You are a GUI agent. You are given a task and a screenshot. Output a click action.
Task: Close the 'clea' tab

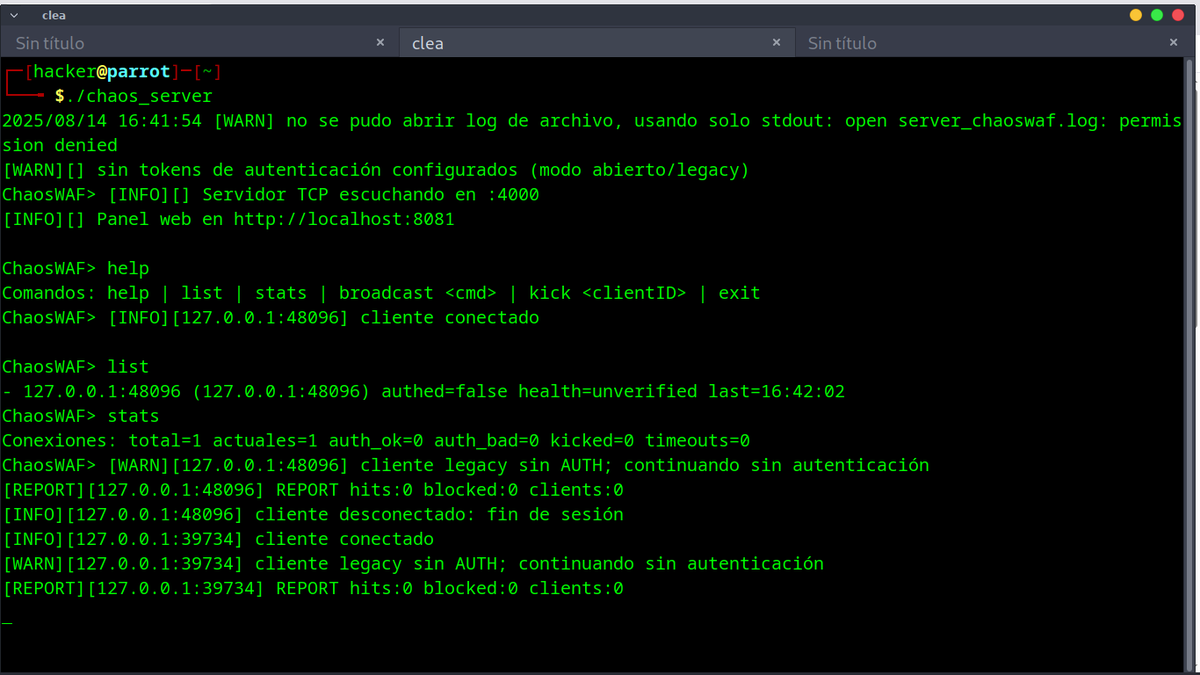tap(777, 43)
